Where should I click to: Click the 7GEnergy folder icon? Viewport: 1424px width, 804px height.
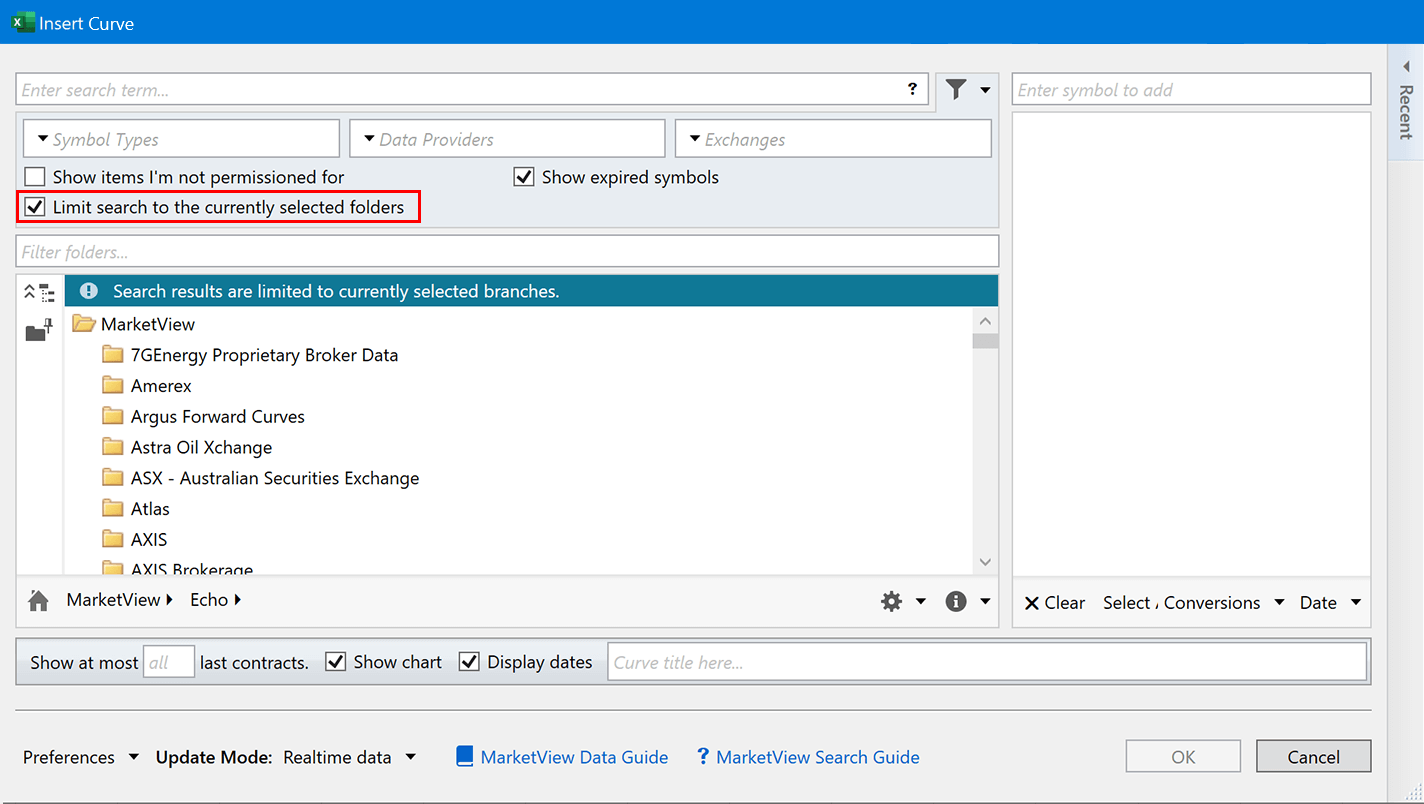(x=113, y=355)
